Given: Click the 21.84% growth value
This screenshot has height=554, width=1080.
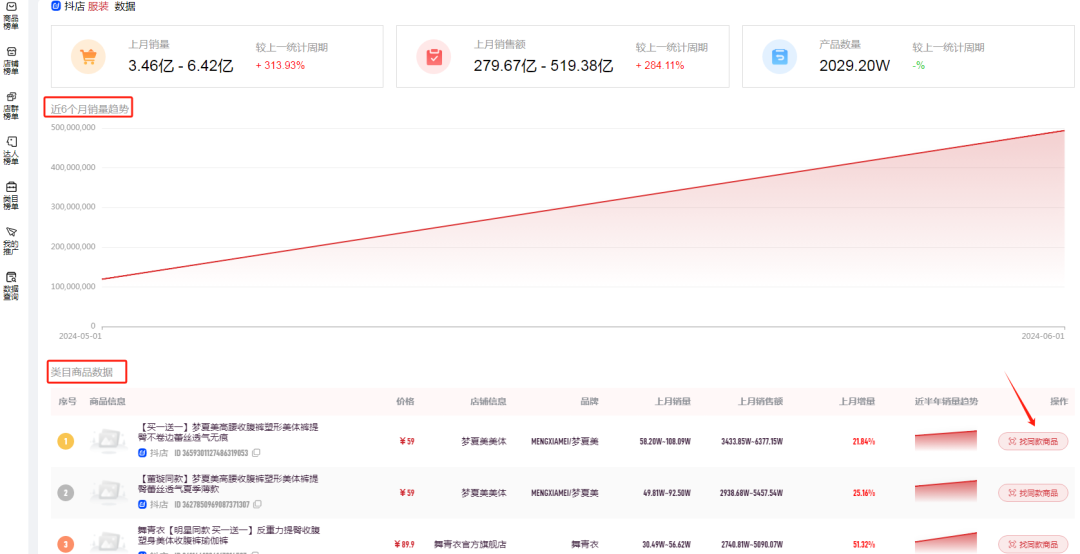Looking at the screenshot, I should tap(864, 441).
